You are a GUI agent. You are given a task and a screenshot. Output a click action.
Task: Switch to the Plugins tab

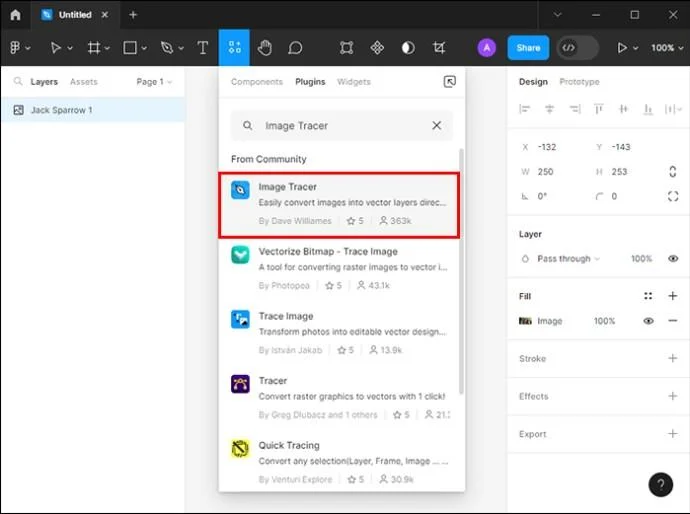coord(310,81)
